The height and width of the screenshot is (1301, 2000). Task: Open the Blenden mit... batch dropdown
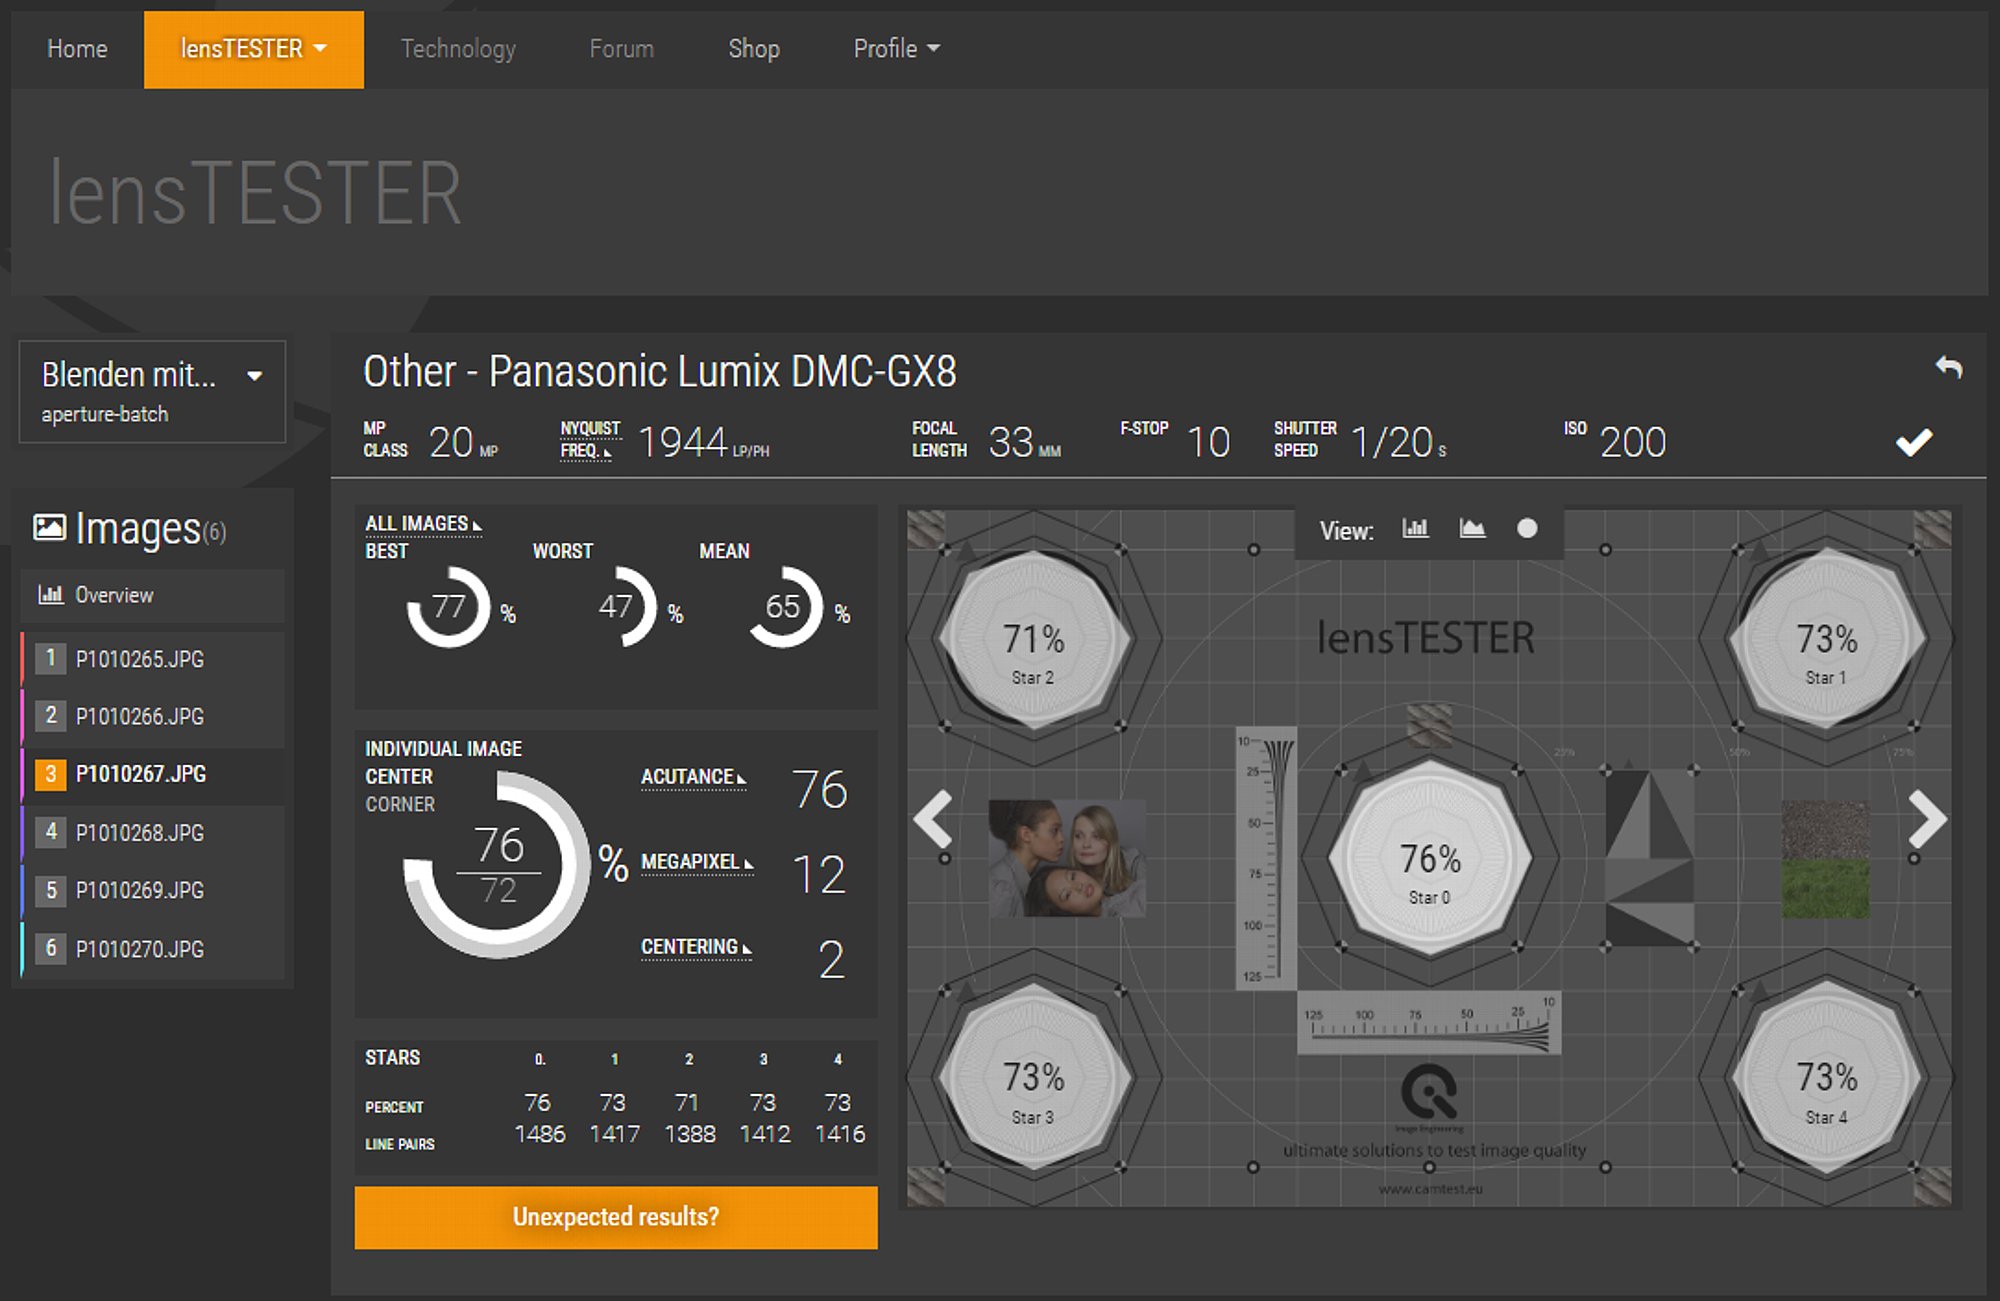[x=152, y=391]
